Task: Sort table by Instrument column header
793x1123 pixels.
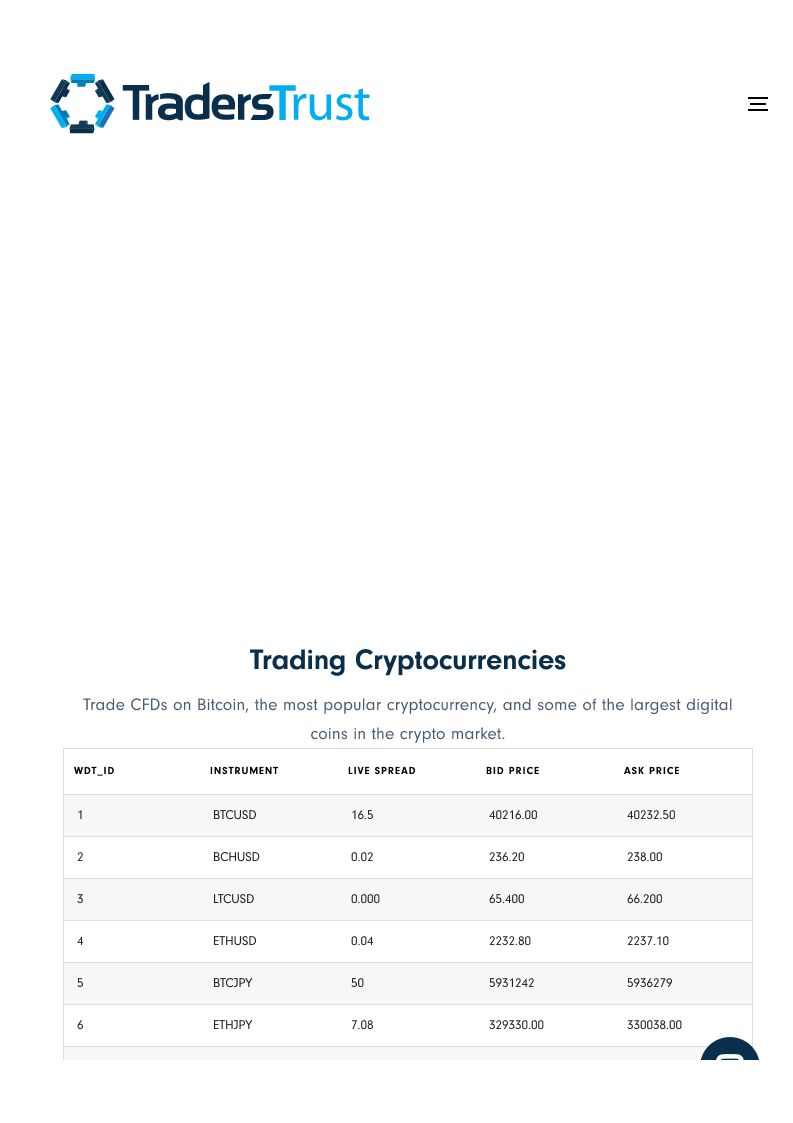Action: 244,771
